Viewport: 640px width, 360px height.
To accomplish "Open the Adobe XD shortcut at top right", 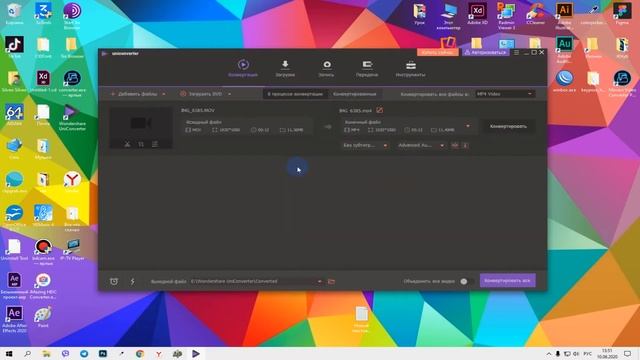I will 477,13.
